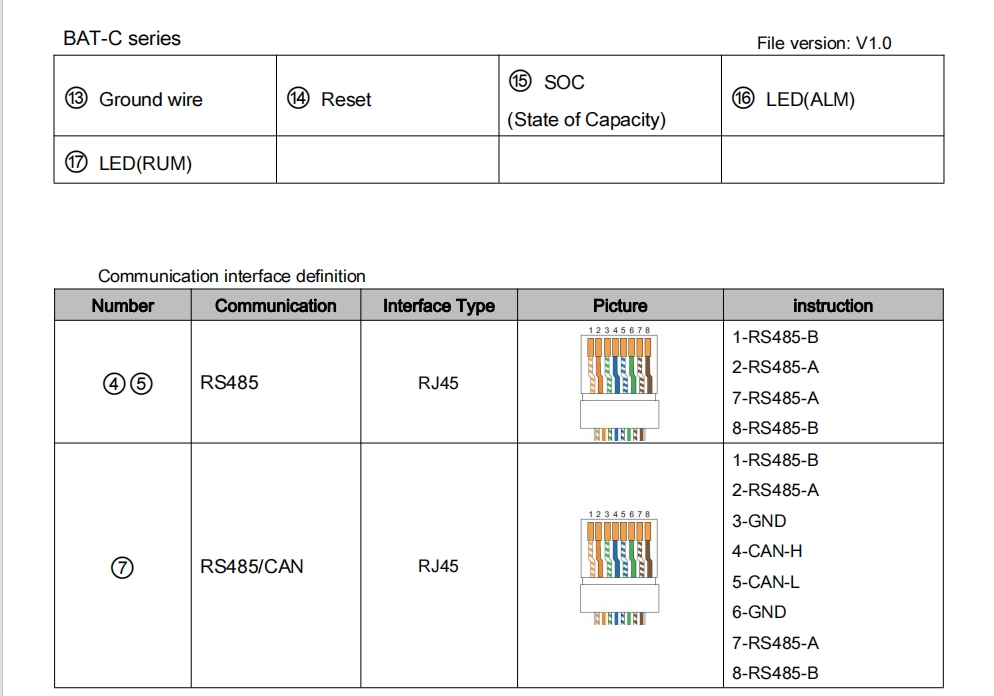Click the RS485/CAN communication cell text
994x696 pixels.
point(251,567)
